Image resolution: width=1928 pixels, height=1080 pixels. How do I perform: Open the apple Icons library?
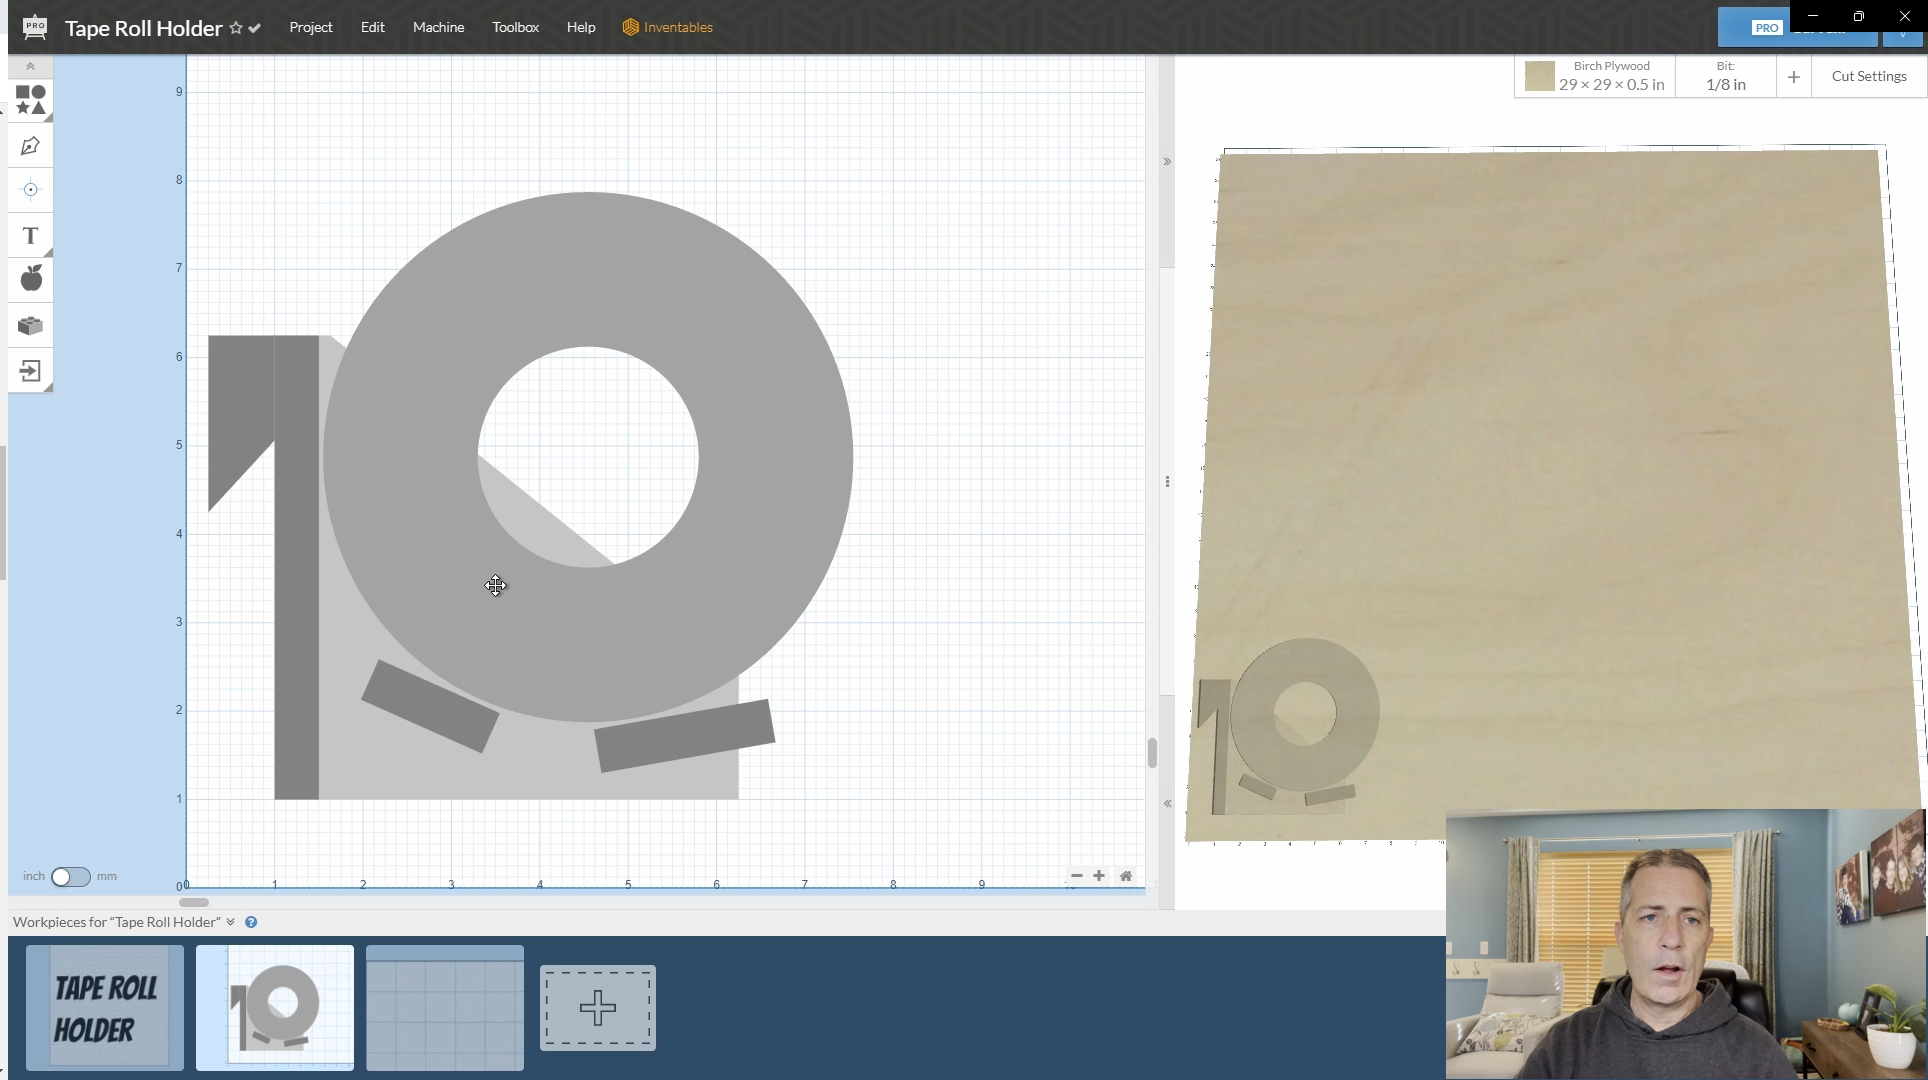pos(31,279)
